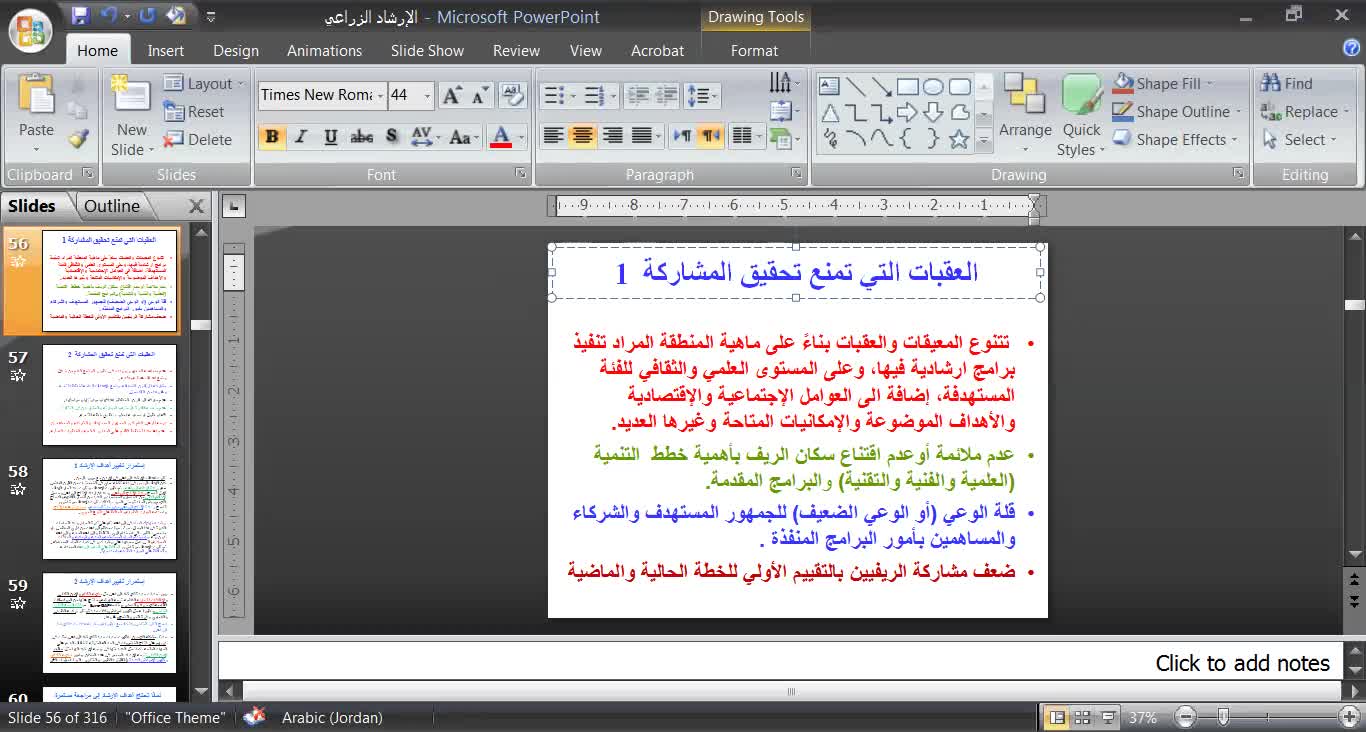Screen dimensions: 1366x732
Task: Toggle Strikethrough formatting
Action: click(361, 136)
